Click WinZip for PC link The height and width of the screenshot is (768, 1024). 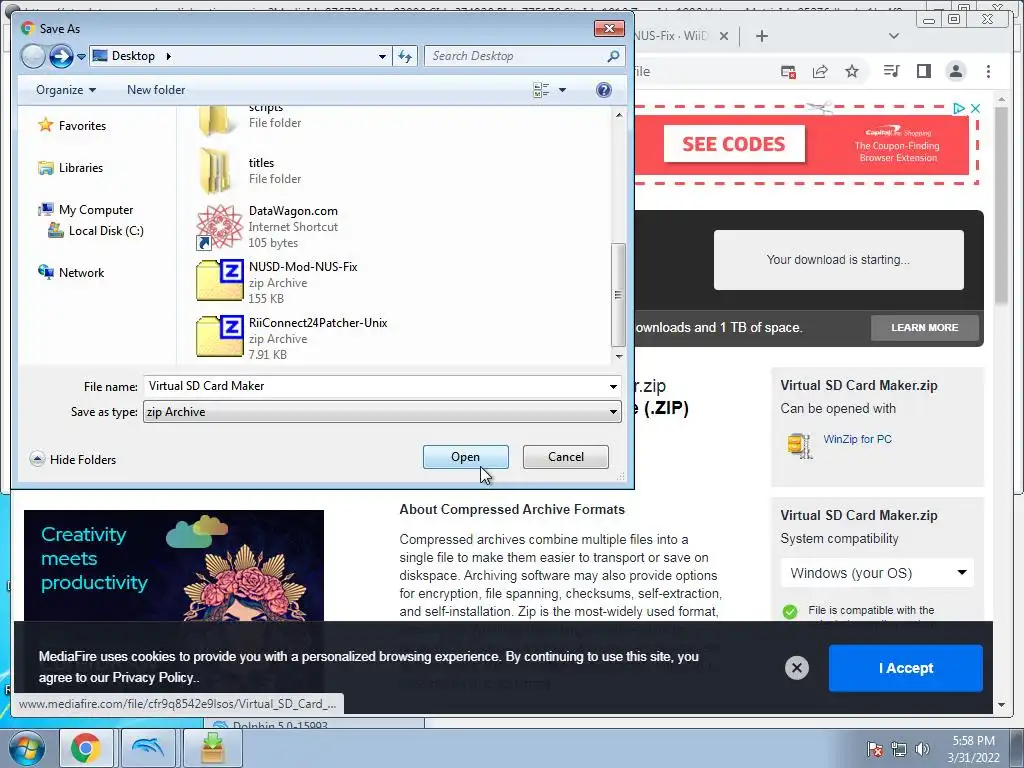[857, 440]
